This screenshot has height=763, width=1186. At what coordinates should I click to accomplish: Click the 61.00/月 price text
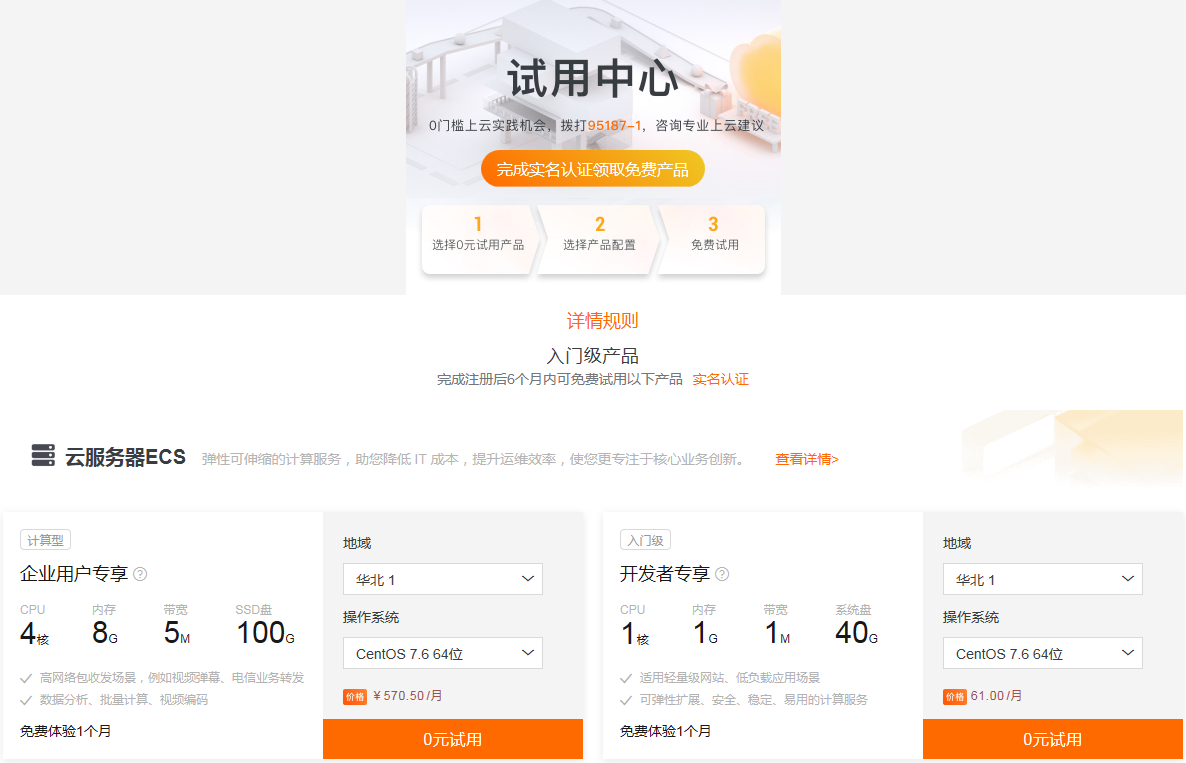[996, 696]
